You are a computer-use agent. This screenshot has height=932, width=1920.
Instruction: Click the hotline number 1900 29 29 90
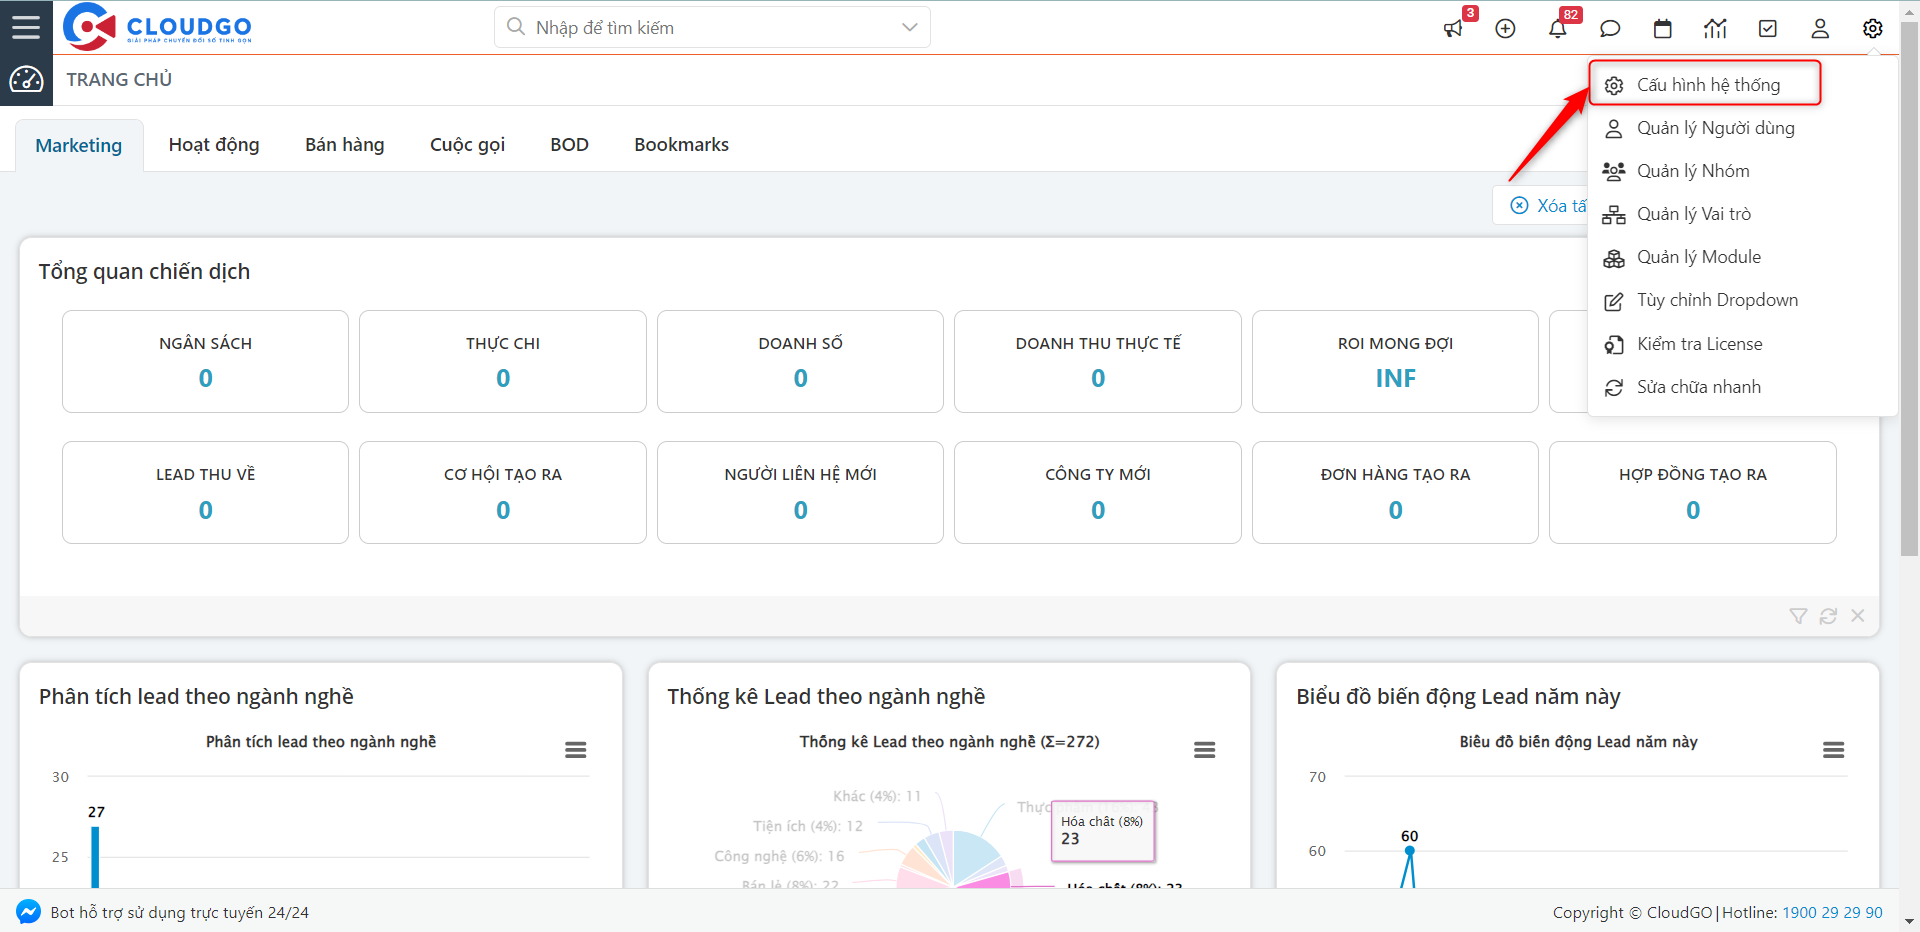(1832, 912)
